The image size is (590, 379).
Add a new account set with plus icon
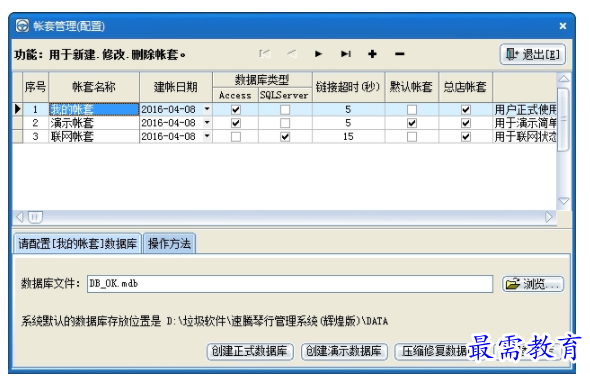click(x=373, y=54)
